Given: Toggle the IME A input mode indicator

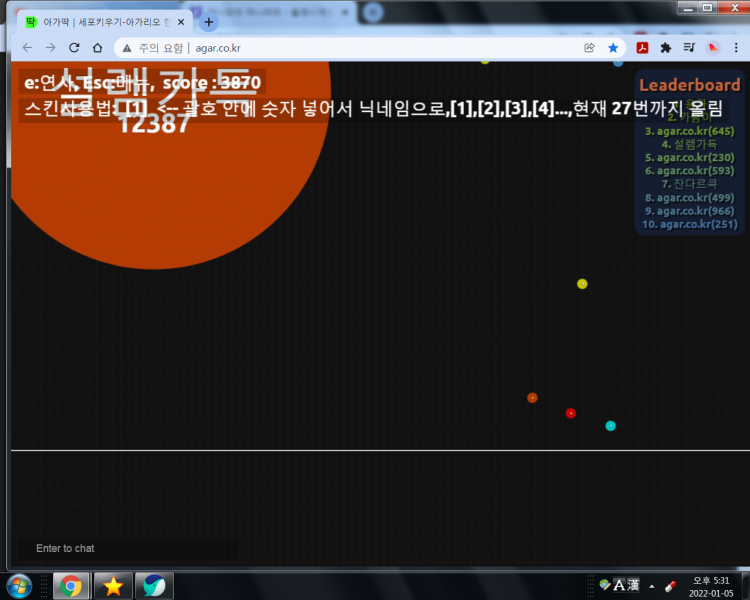Looking at the screenshot, I should click(x=619, y=585).
